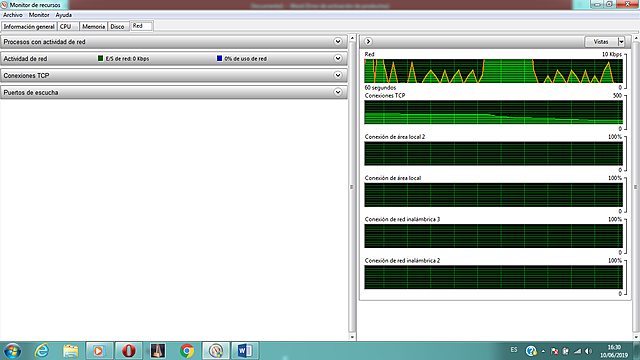Open the Monitor menu
Viewport: 640px width, 360px height.
(x=39, y=15)
